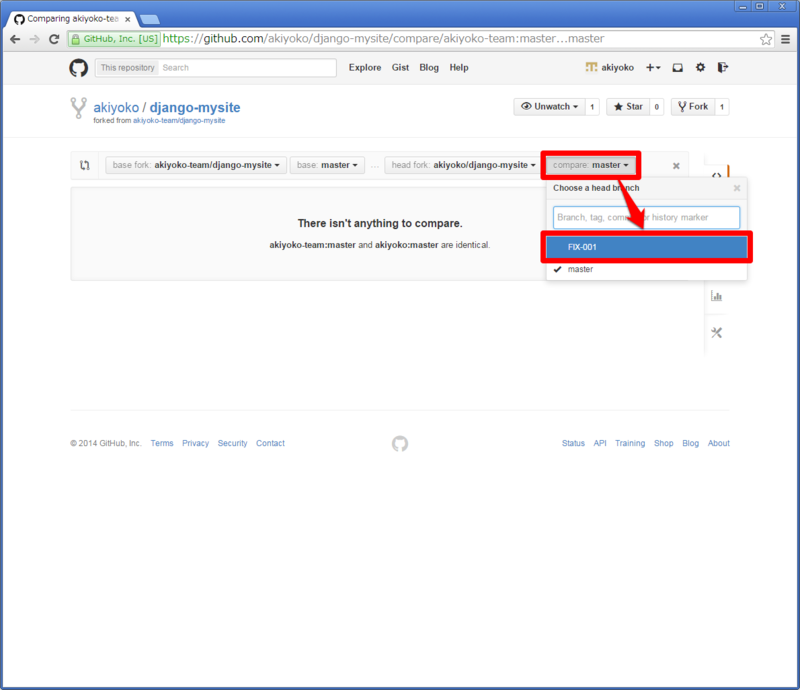Click the footer GitHub logo
This screenshot has width=800, height=690.
400,443
